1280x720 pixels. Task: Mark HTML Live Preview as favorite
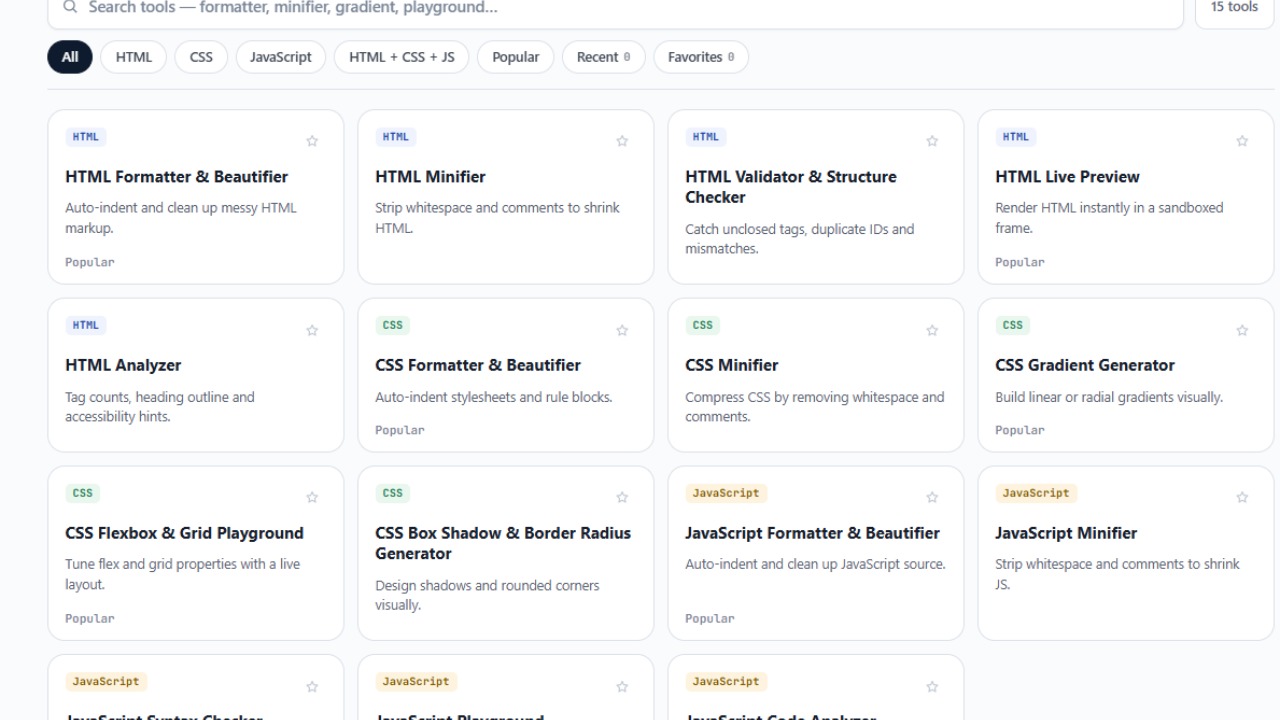1242,141
